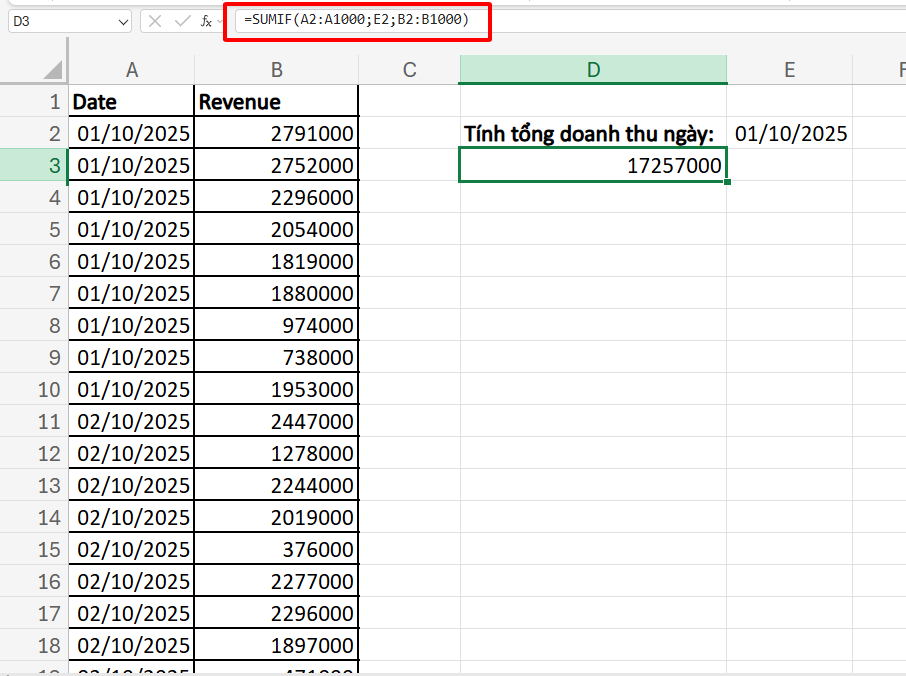This screenshot has width=906, height=676.
Task: Click the Insert Function fx icon
Action: (x=206, y=20)
